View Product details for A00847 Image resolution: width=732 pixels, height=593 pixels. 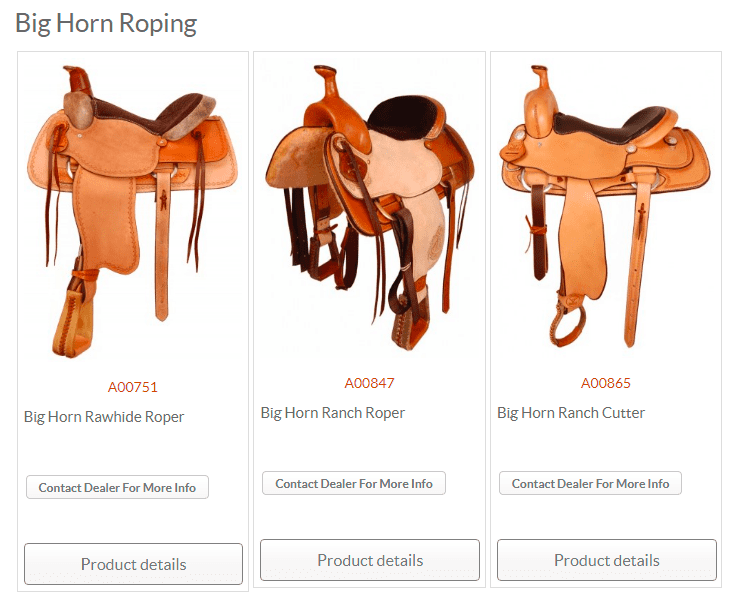(370, 560)
